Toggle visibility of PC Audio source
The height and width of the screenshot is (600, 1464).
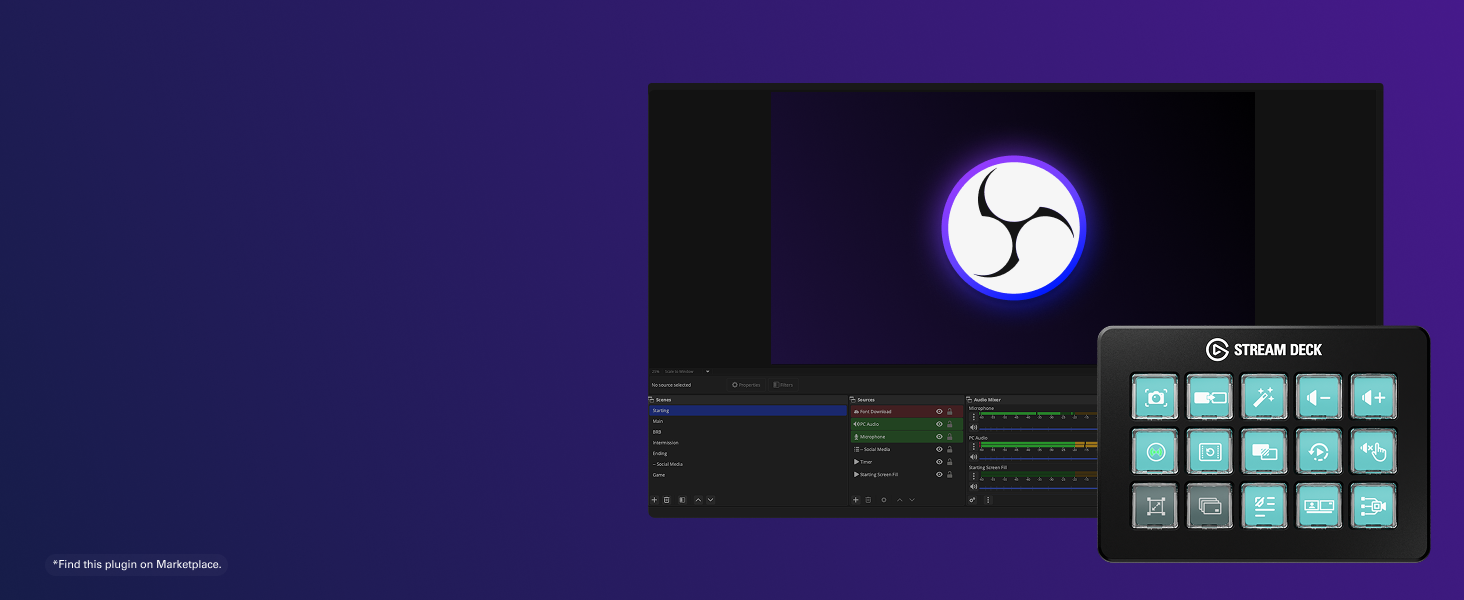pos(939,424)
